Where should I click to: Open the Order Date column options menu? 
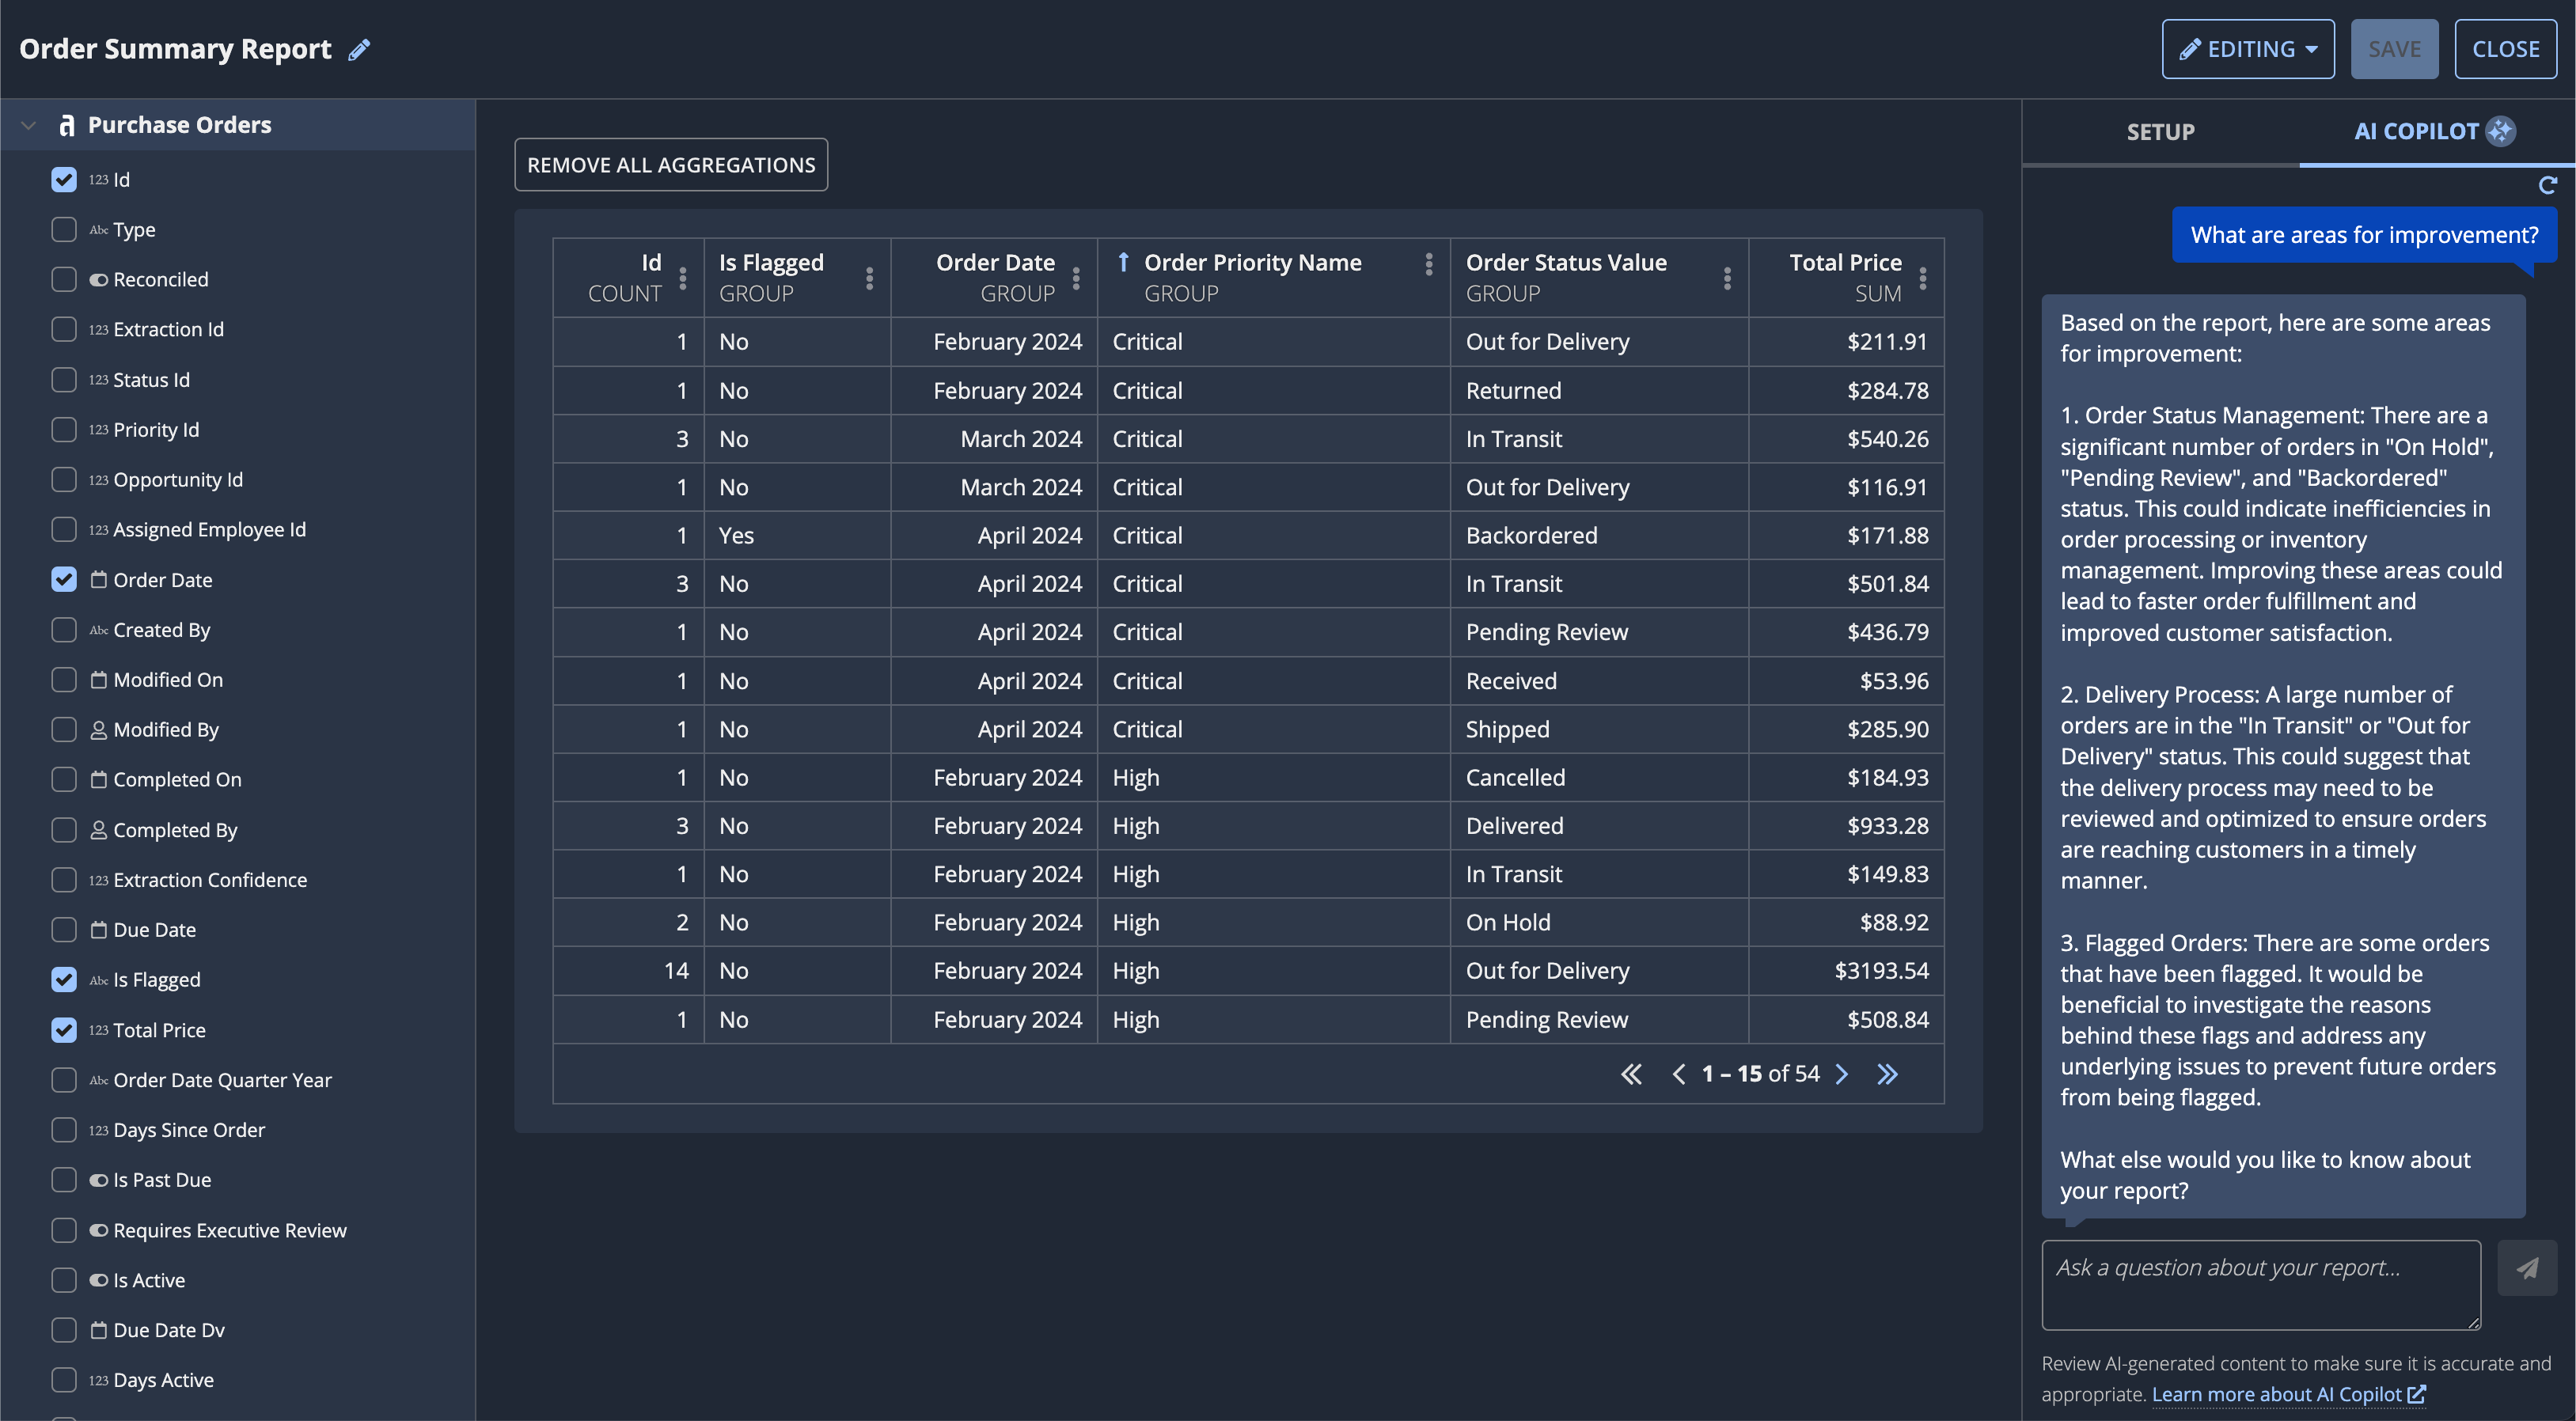(1076, 278)
